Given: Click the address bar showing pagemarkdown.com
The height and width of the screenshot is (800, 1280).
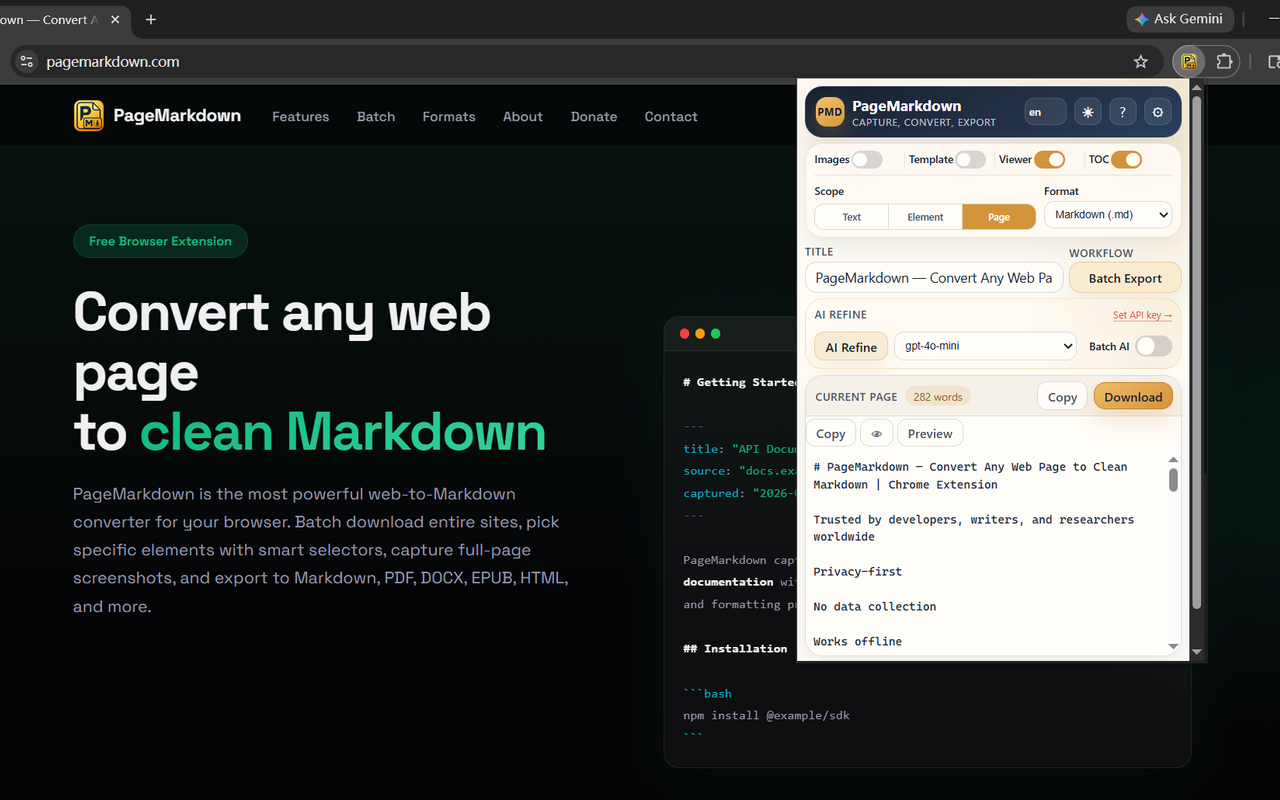Looking at the screenshot, I should [x=580, y=62].
